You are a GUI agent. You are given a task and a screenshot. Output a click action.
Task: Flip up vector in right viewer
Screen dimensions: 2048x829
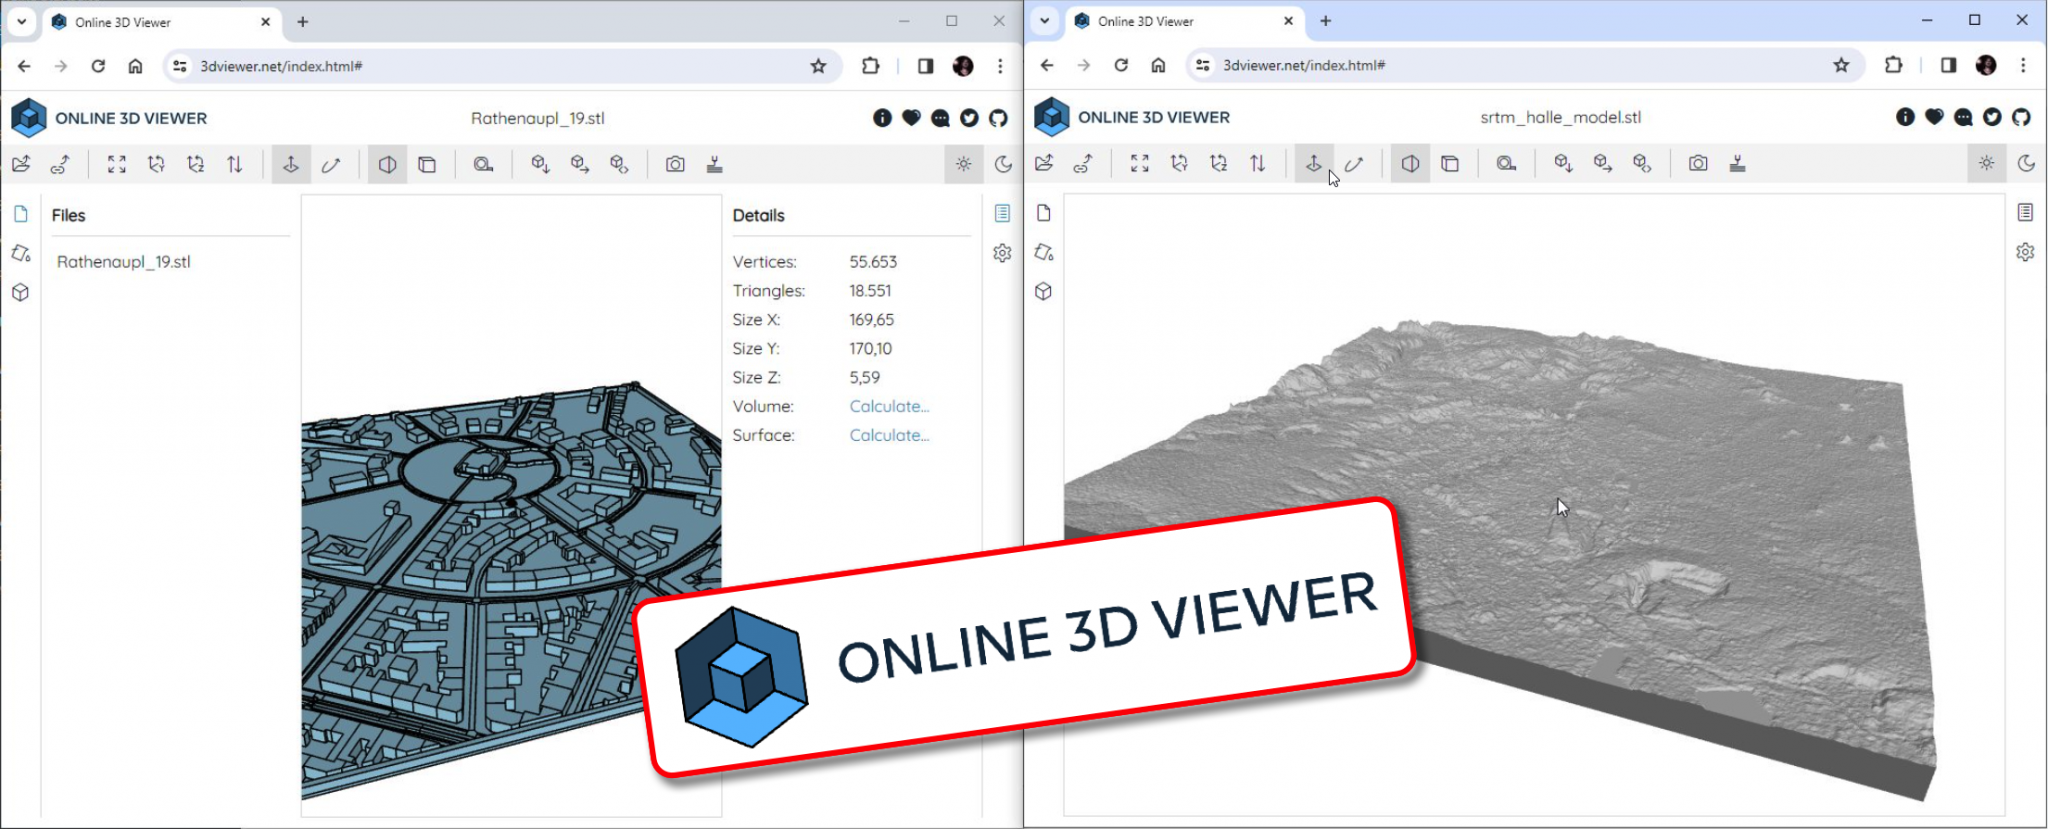1257,163
